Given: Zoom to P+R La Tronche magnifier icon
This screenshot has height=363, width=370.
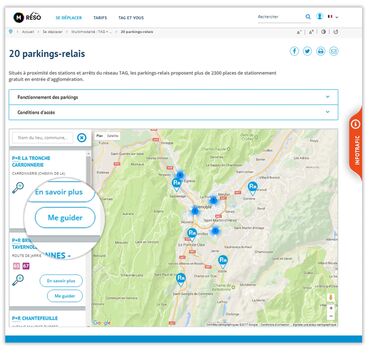Looking at the screenshot, I should click(17, 188).
